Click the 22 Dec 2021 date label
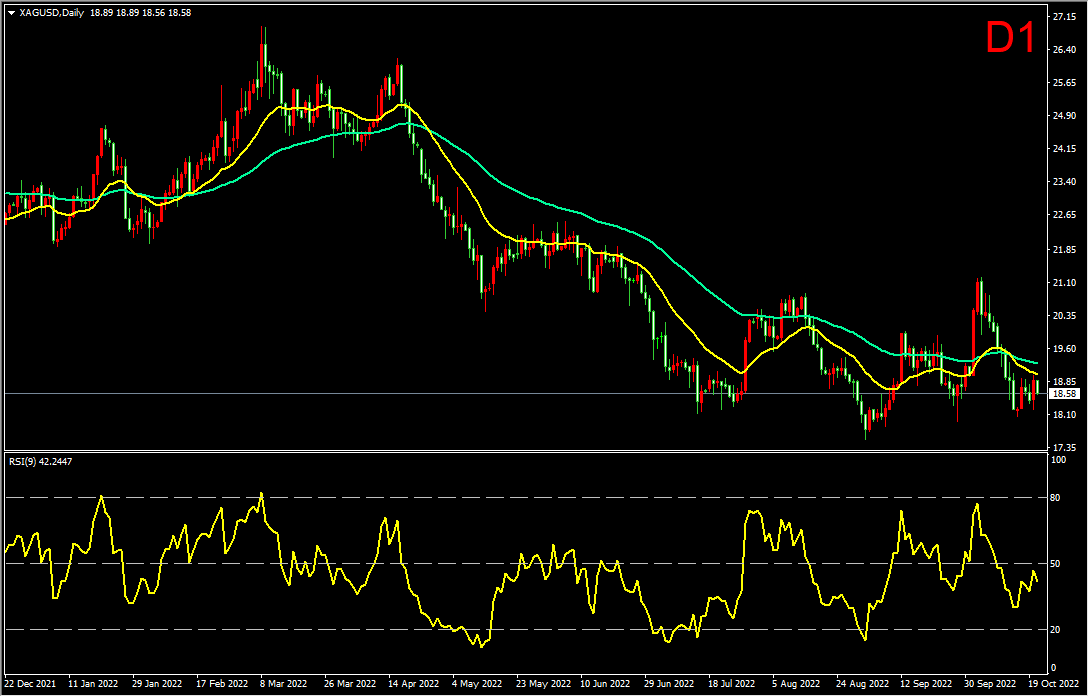 (x=29, y=683)
